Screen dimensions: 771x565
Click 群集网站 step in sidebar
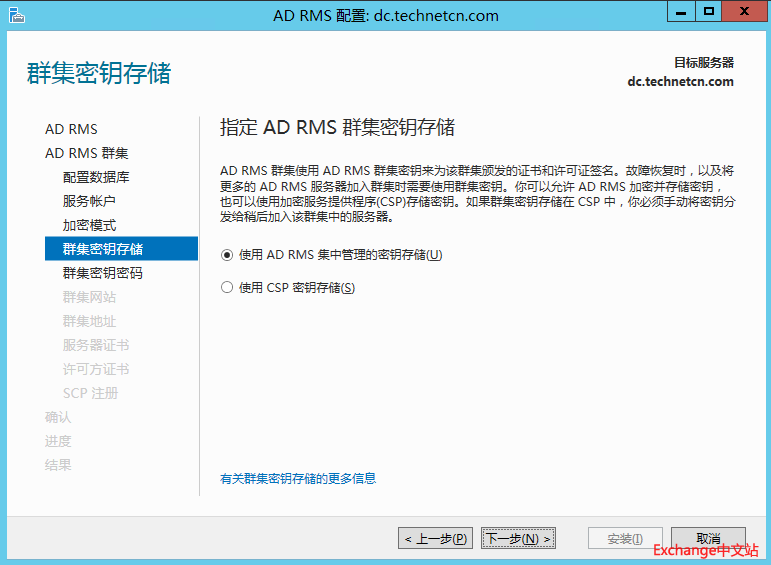pyautogui.click(x=89, y=297)
